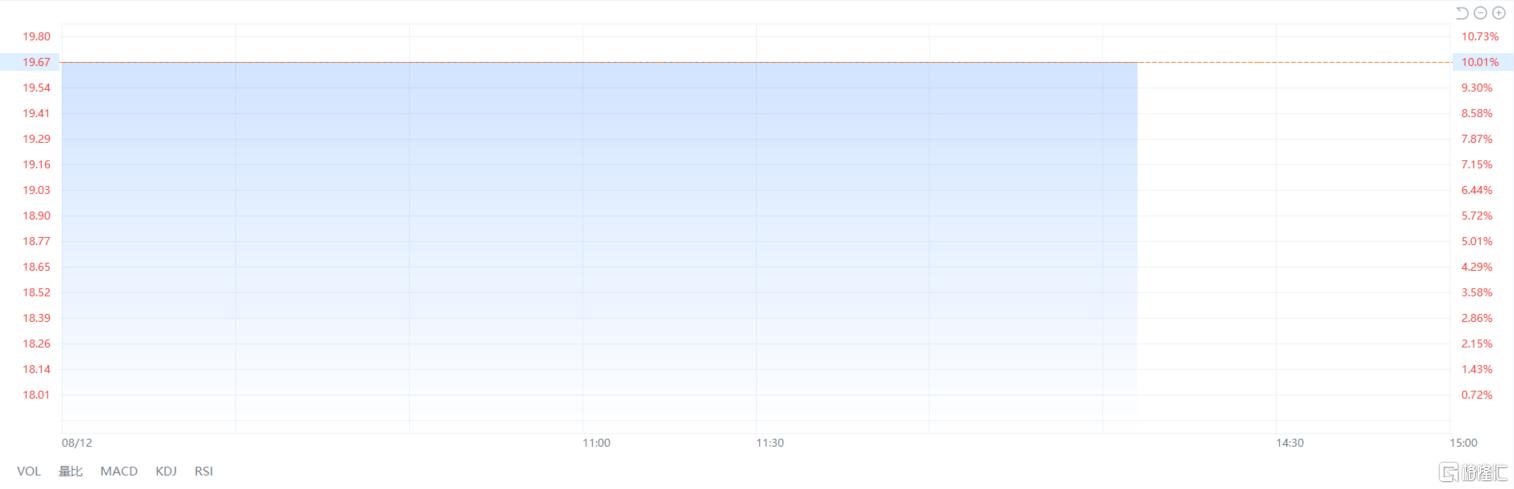Show the RSI indicator tab
1514x489 pixels.
click(x=204, y=471)
